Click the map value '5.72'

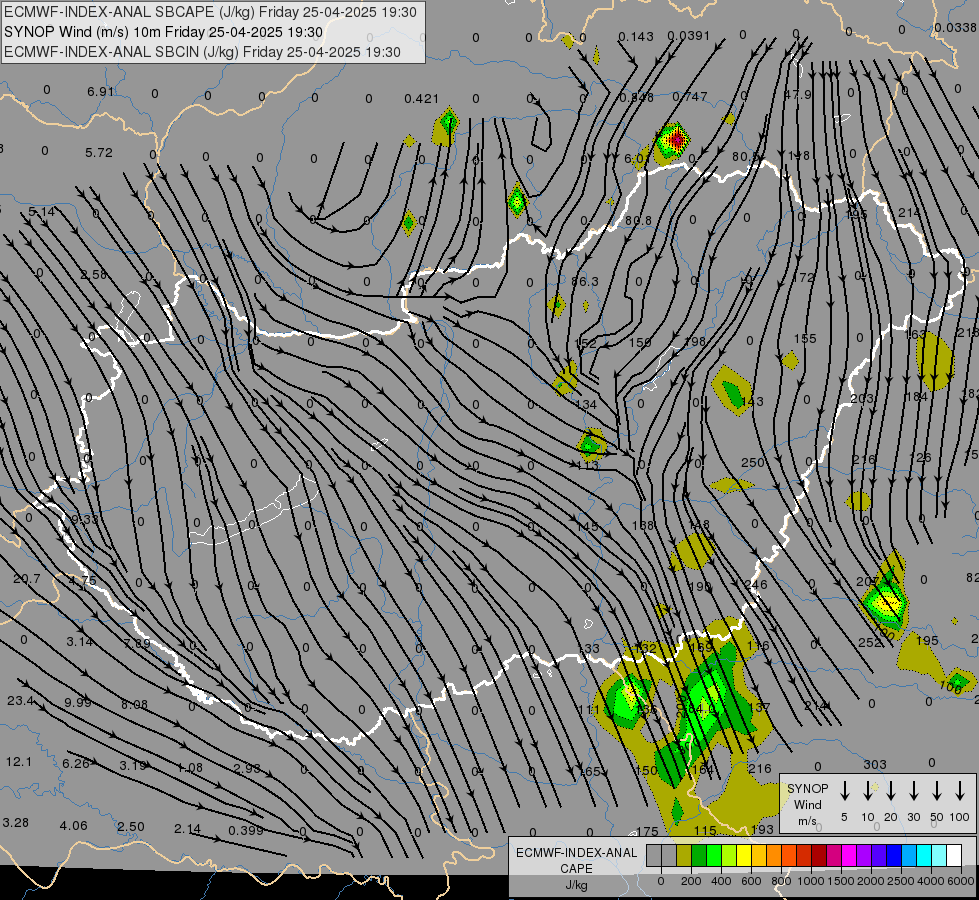[99, 152]
